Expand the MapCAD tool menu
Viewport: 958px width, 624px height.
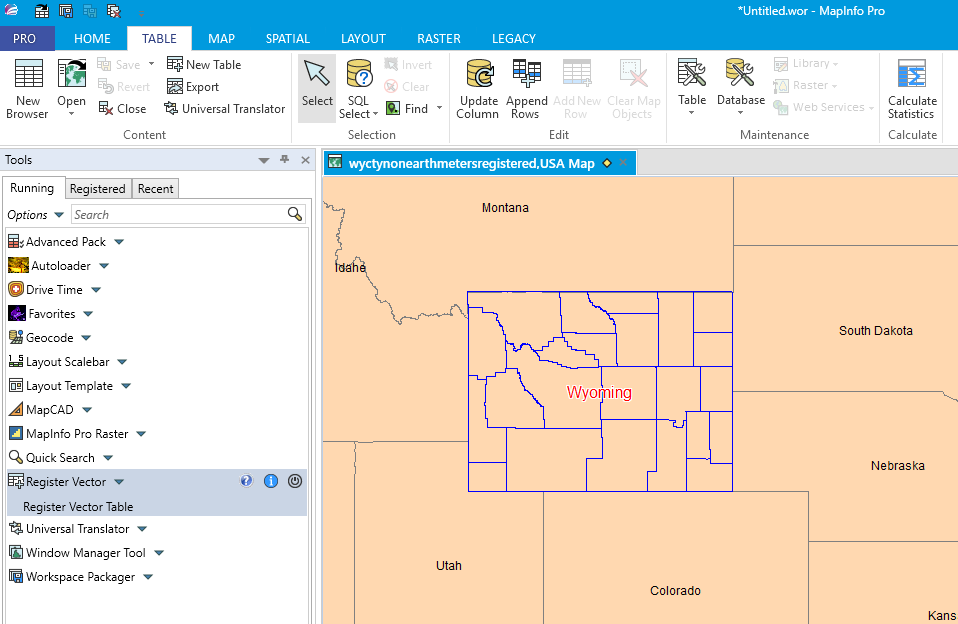click(x=87, y=409)
